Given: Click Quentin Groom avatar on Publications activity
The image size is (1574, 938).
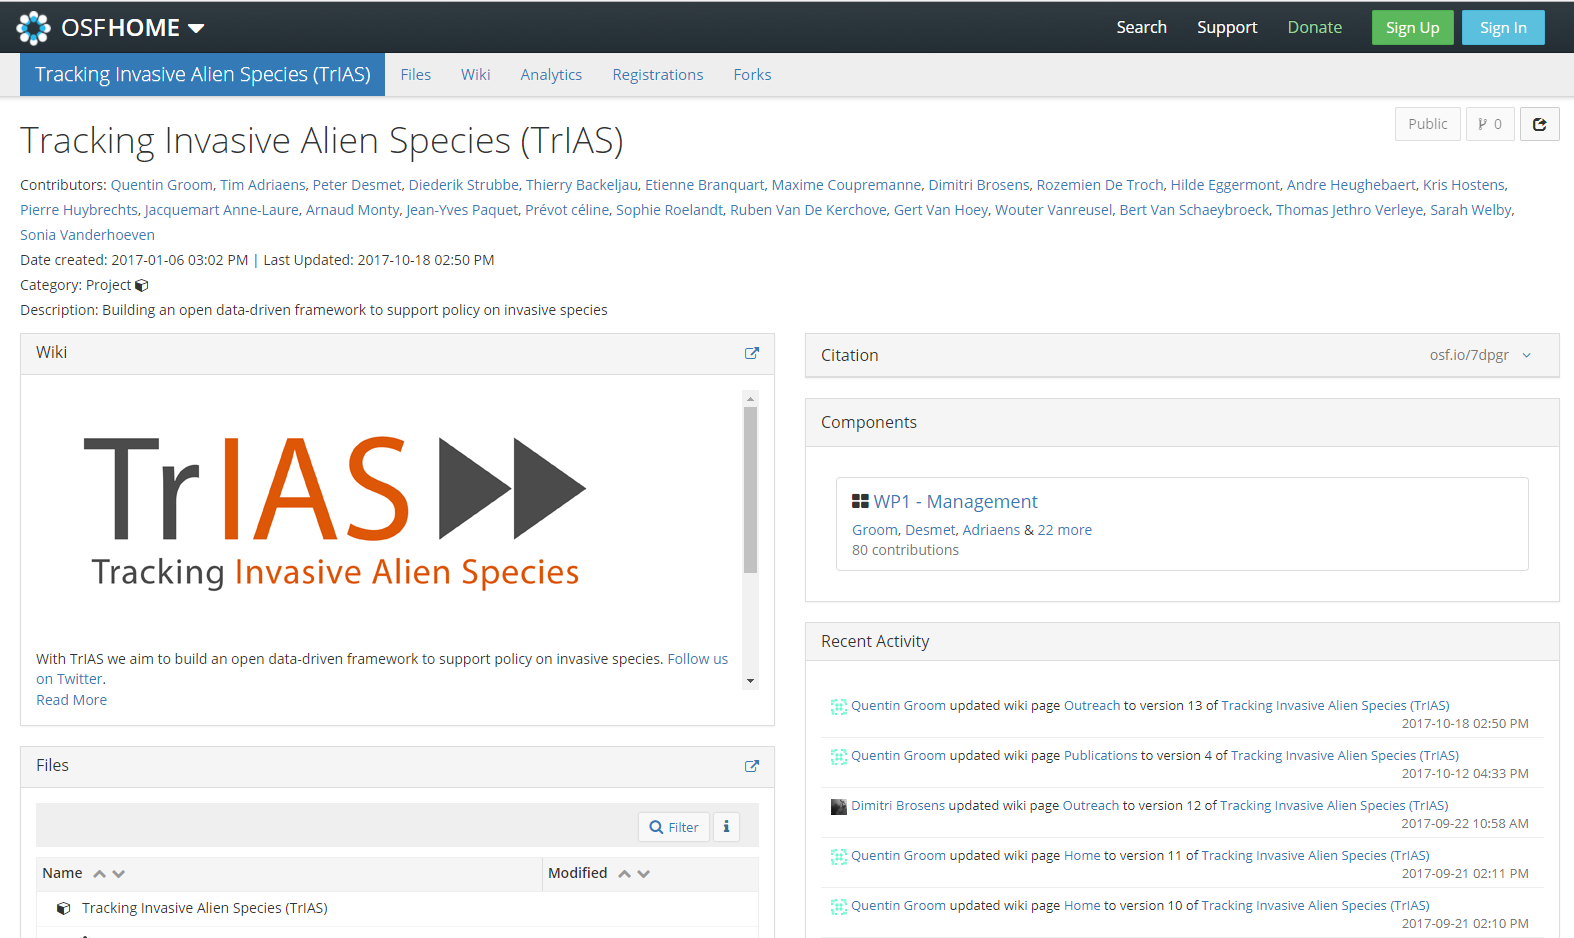Looking at the screenshot, I should (x=838, y=756).
